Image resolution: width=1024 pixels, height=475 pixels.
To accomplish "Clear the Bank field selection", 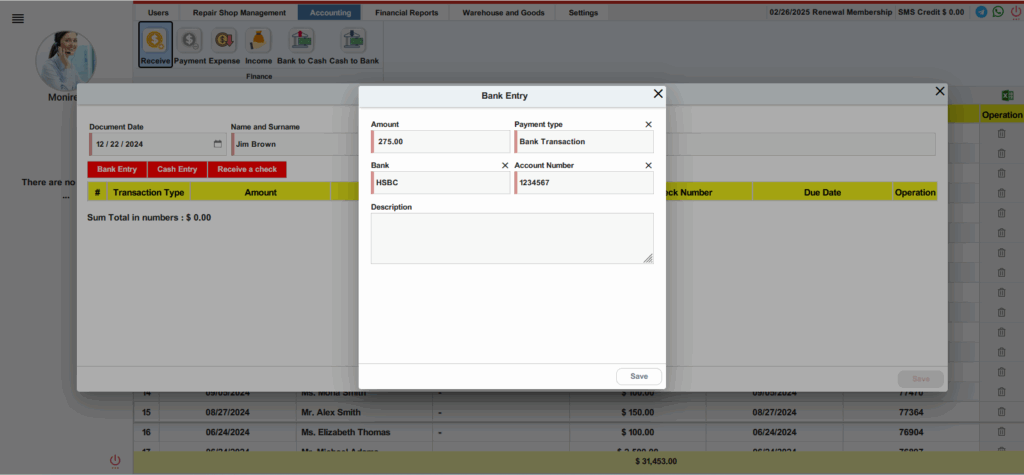I will (x=505, y=165).
